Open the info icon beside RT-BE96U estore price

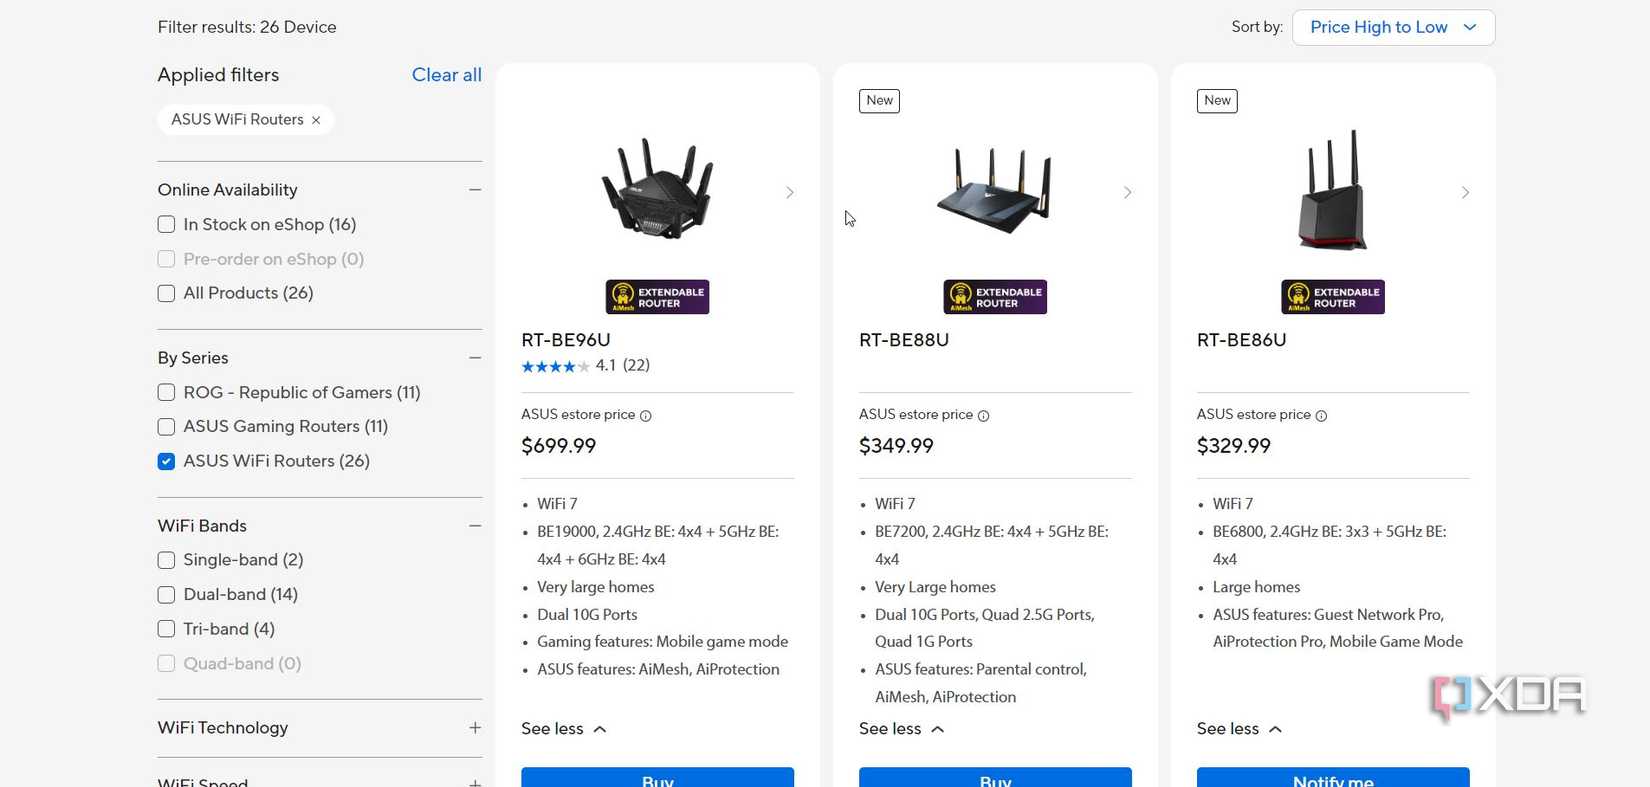point(646,415)
